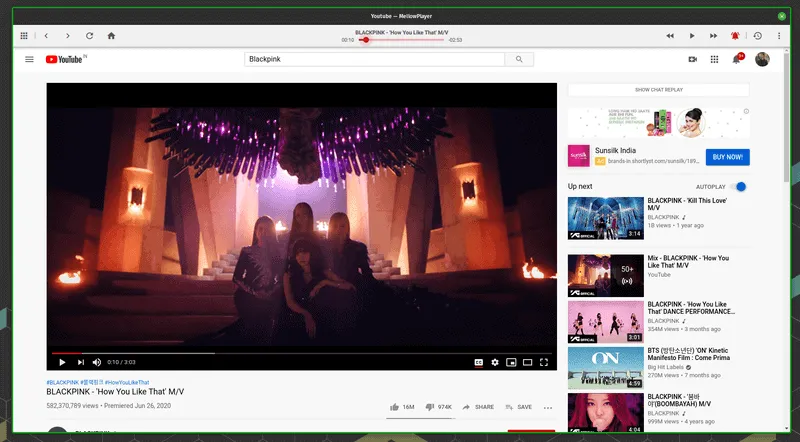Enter fullscreen on the video player
This screenshot has height=442, width=800.
tap(544, 362)
